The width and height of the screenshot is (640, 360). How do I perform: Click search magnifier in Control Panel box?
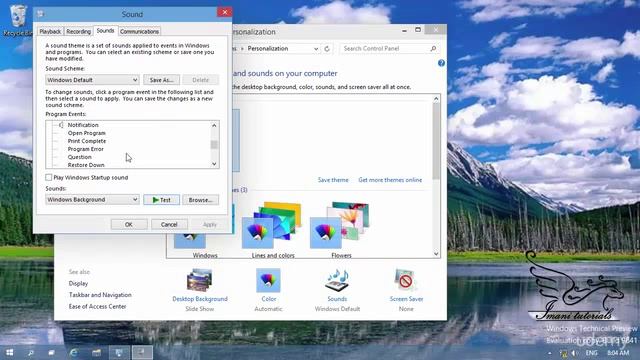pyautogui.click(x=433, y=49)
